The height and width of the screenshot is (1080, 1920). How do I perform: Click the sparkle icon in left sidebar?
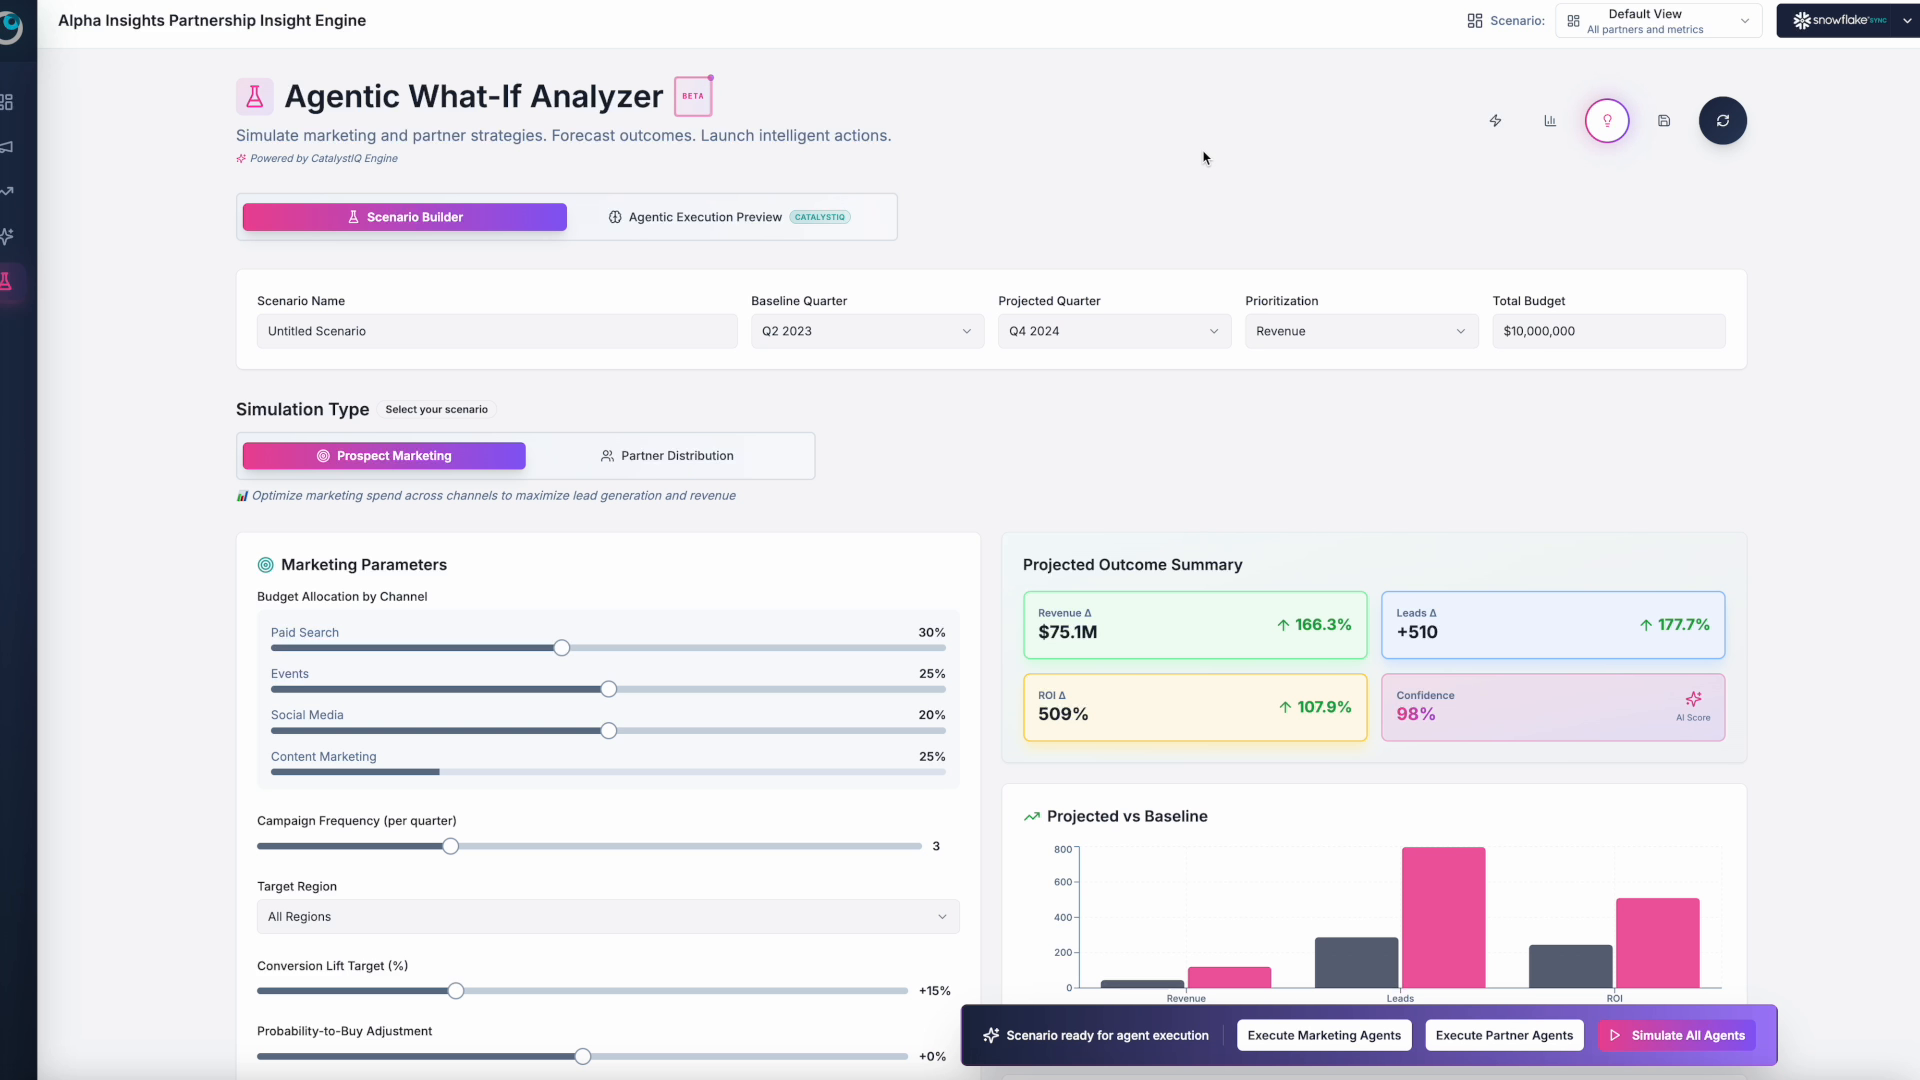point(8,236)
